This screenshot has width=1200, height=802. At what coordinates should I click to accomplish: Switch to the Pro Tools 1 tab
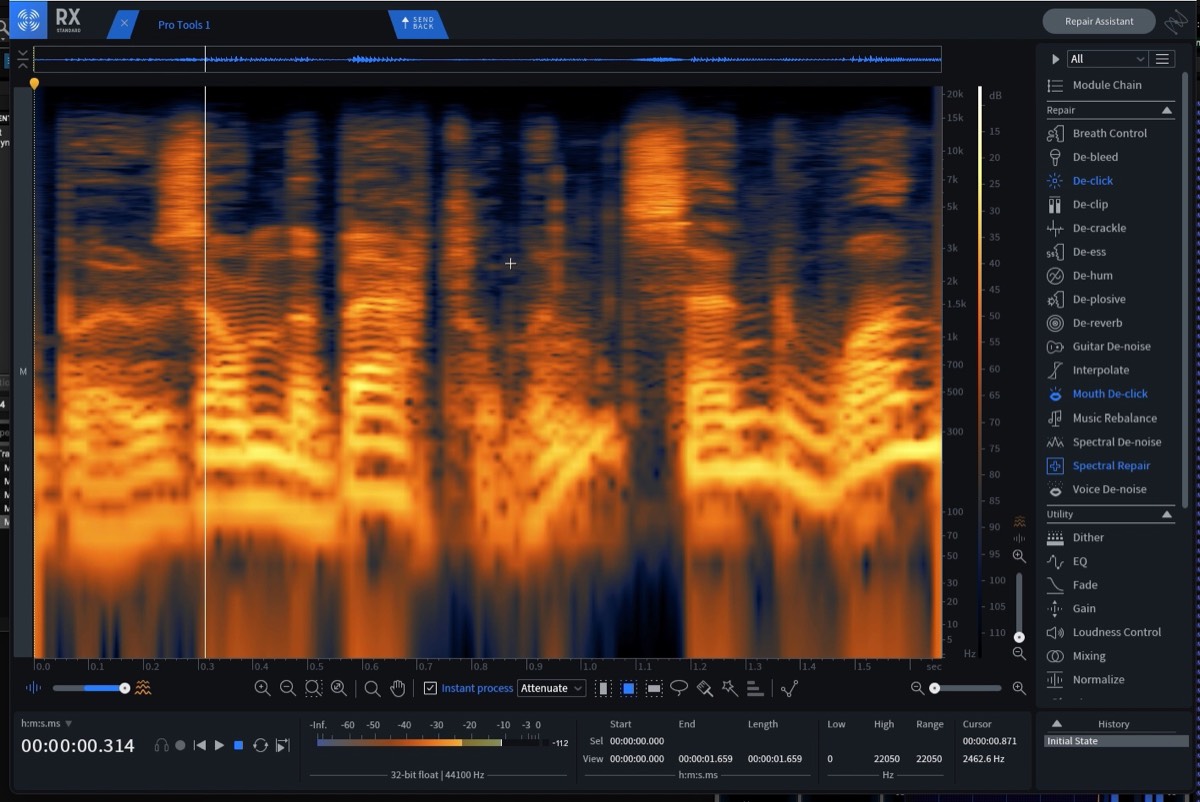coord(184,25)
